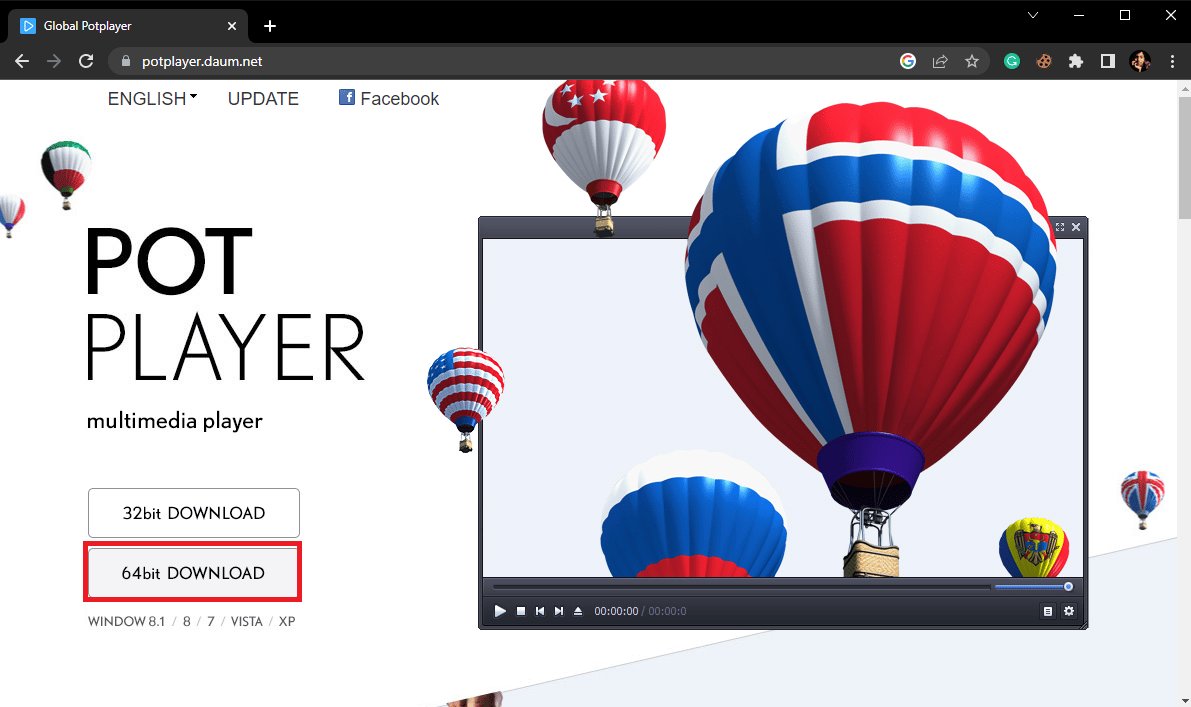Click the page vertical scrollbar

pos(1184,393)
